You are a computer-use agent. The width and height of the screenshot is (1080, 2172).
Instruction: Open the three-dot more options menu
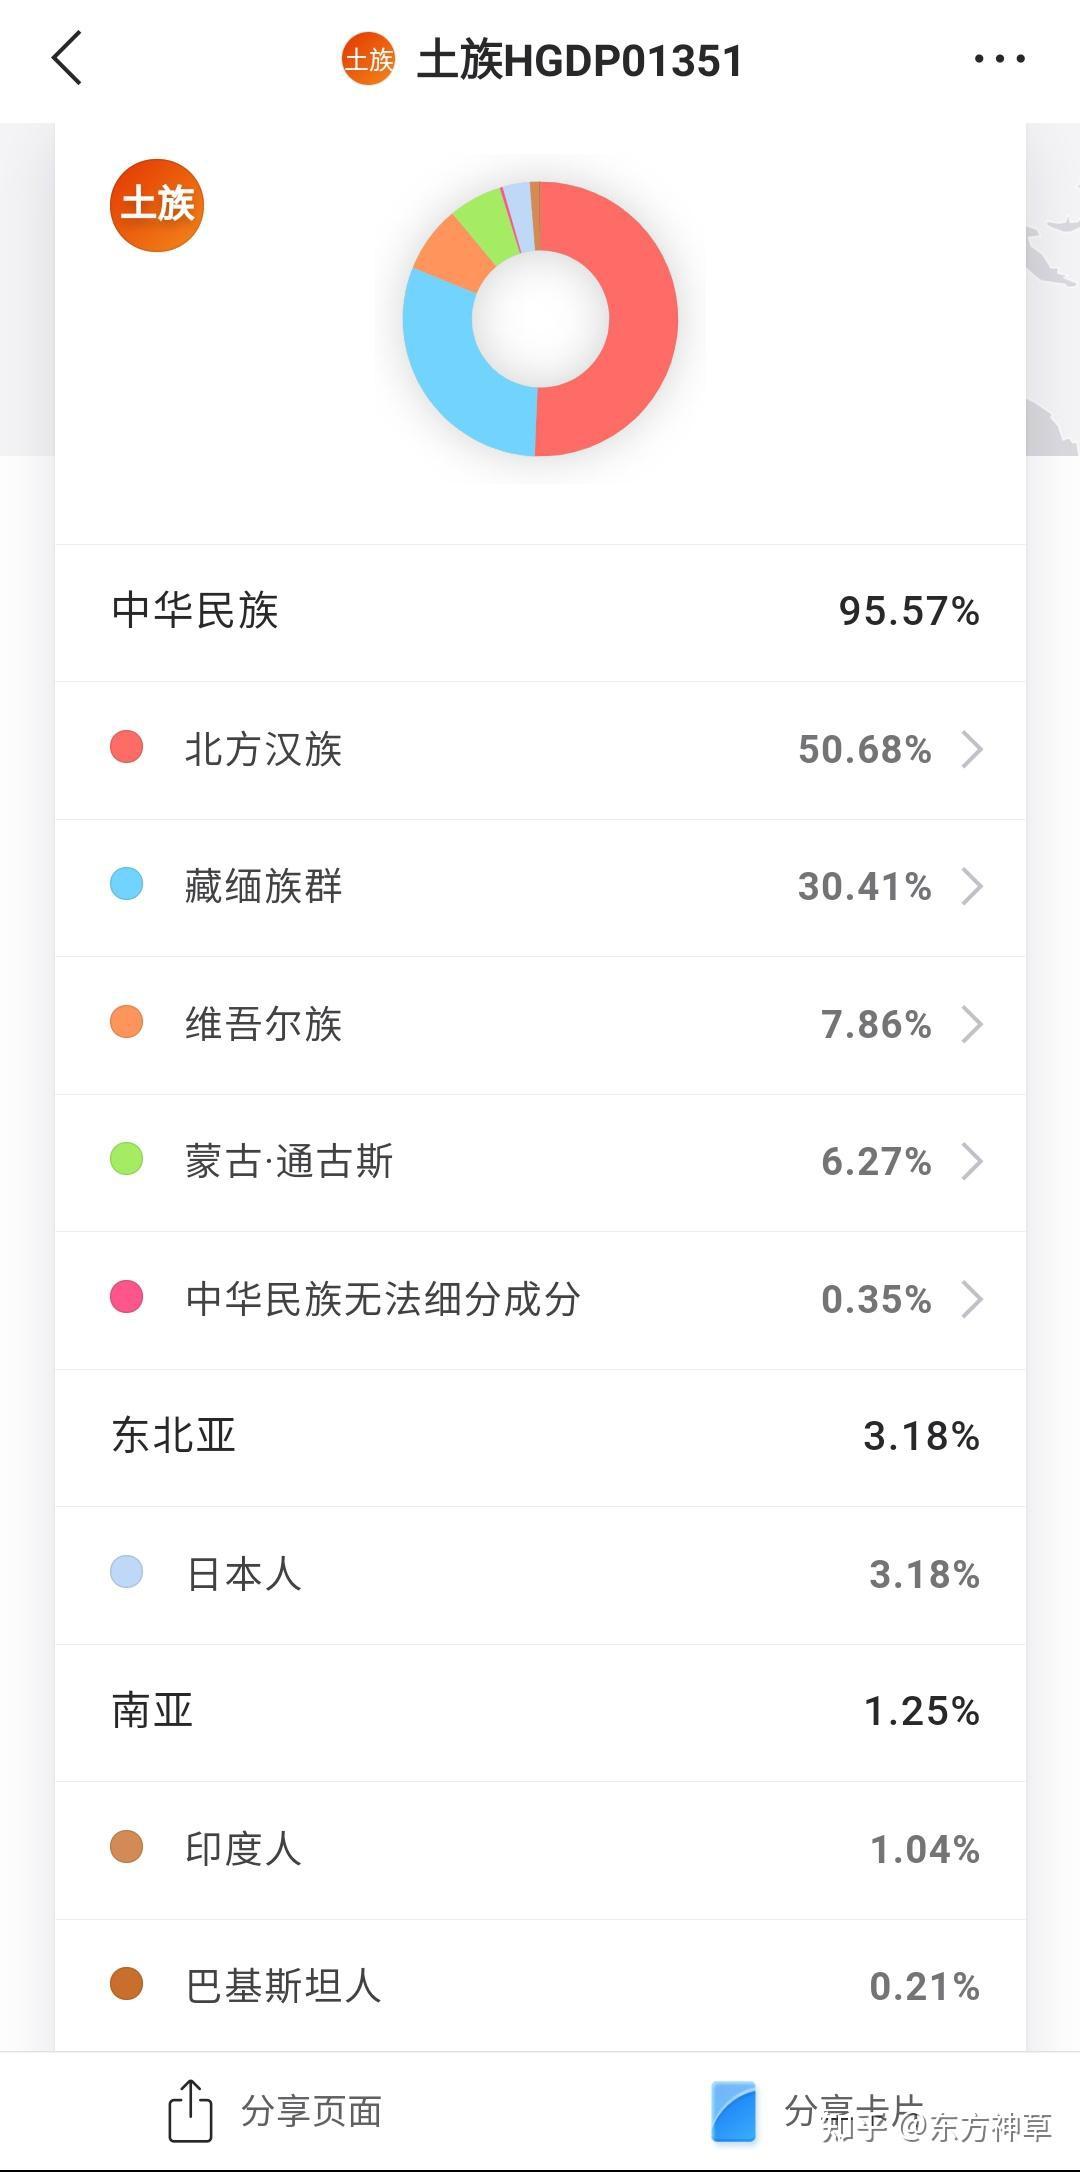tap(999, 59)
